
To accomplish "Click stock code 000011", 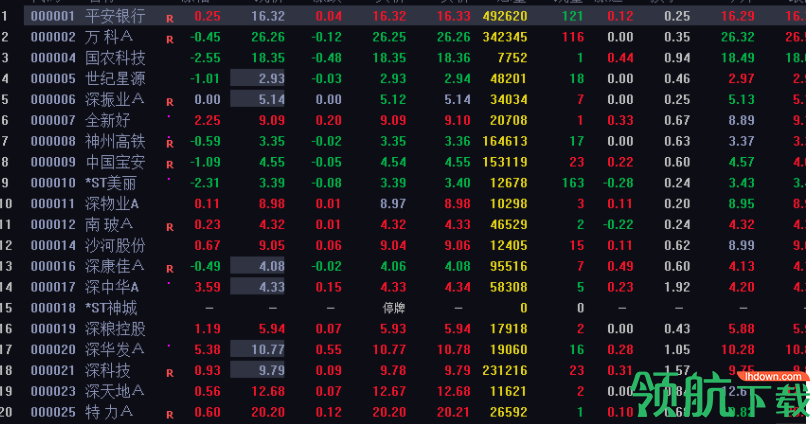I will tap(53, 203).
